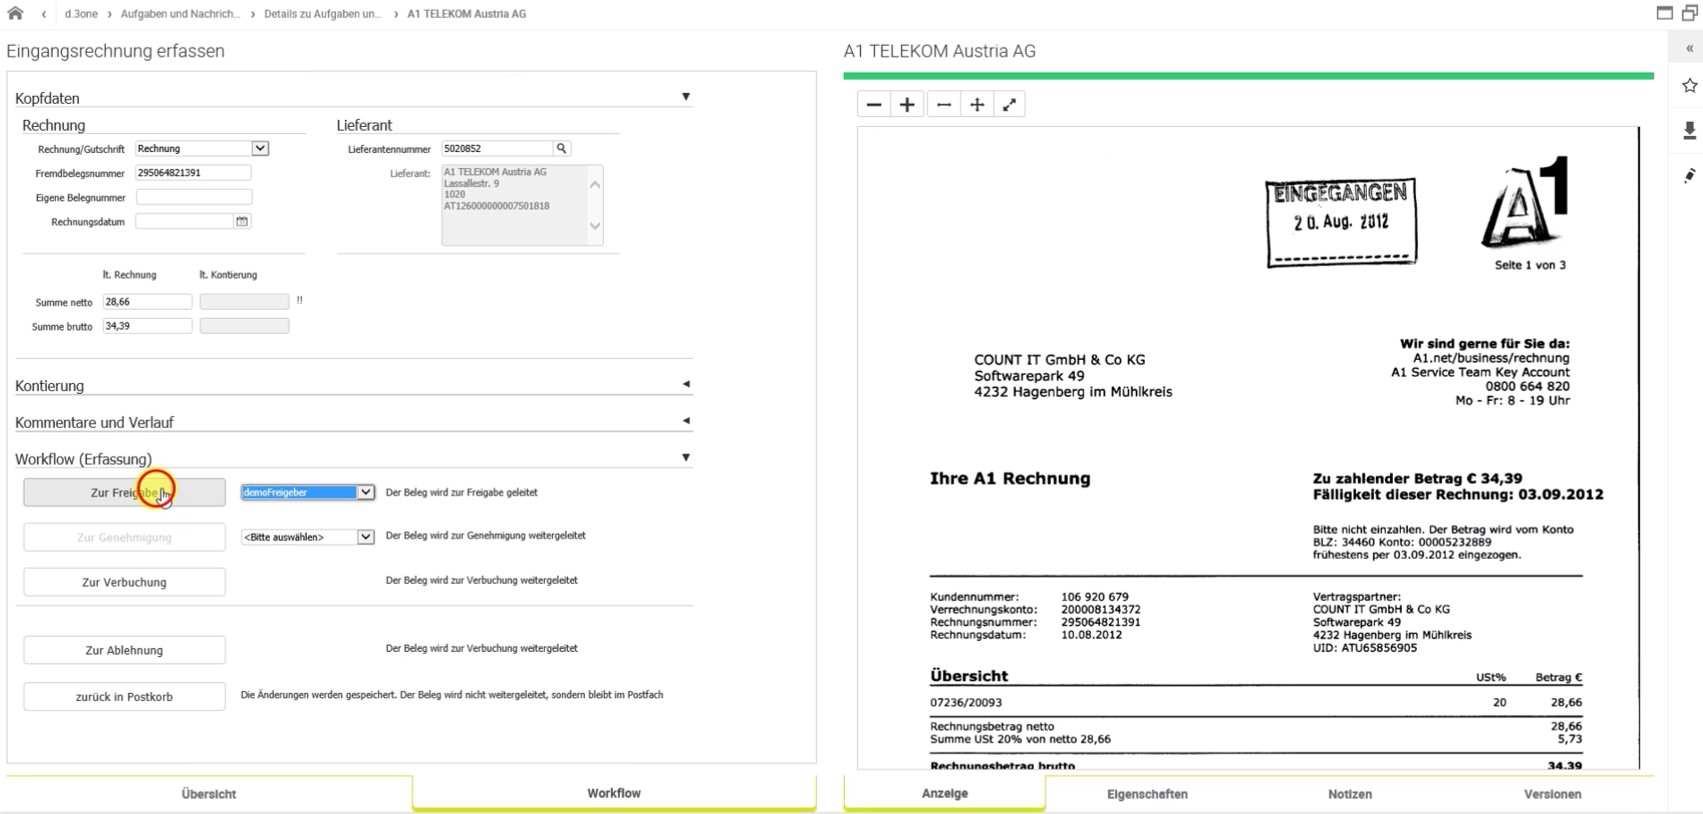Open the document viewer in fullscreen
1703x814 pixels.
pyautogui.click(x=1010, y=104)
